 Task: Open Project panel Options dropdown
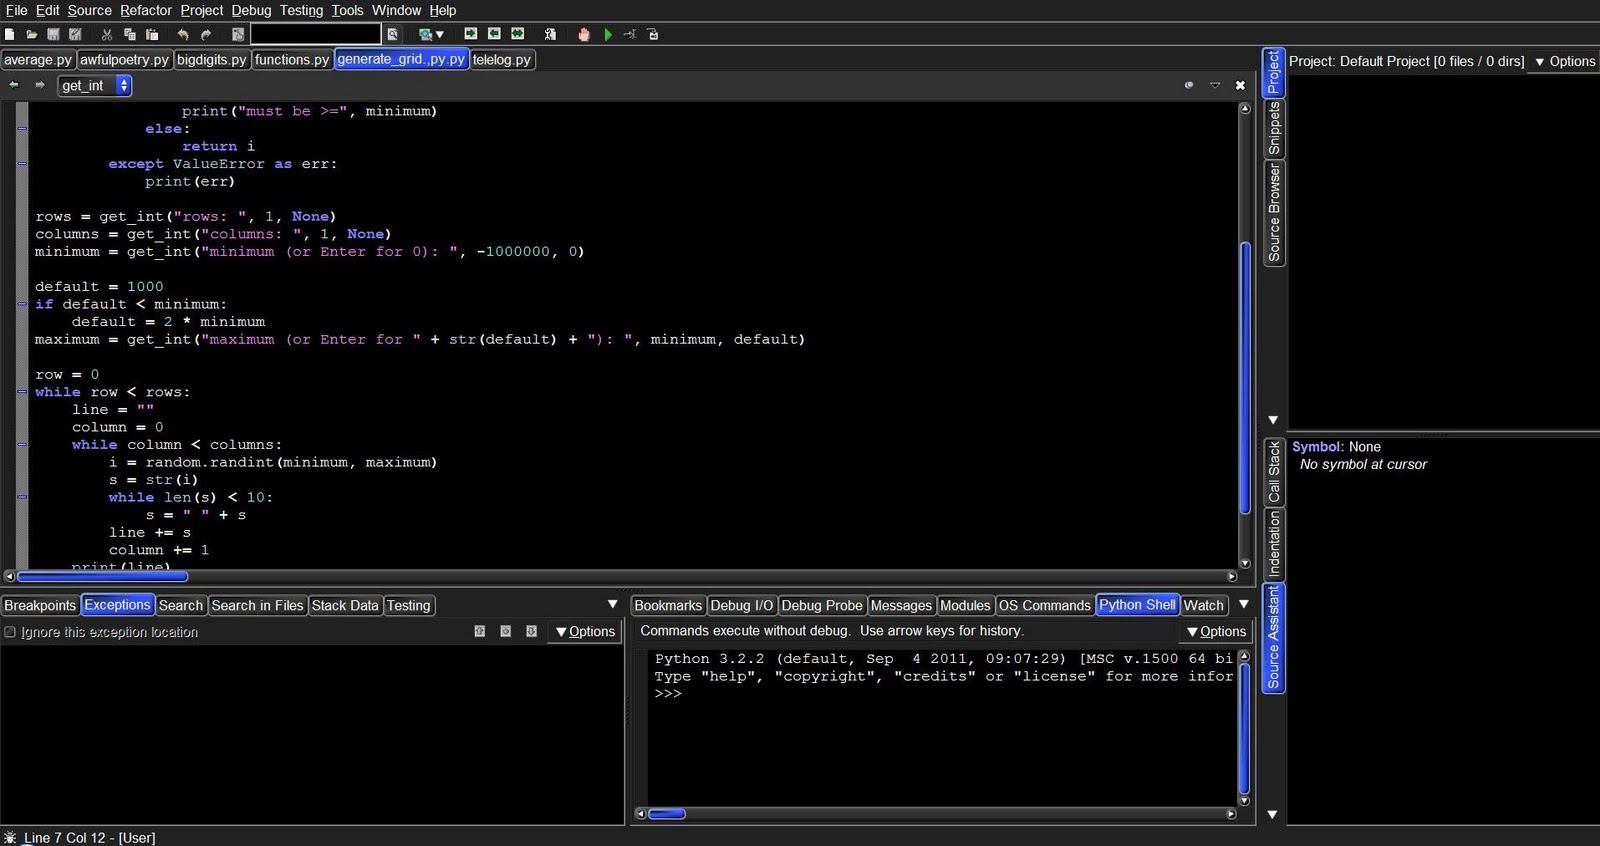pyautogui.click(x=1565, y=61)
